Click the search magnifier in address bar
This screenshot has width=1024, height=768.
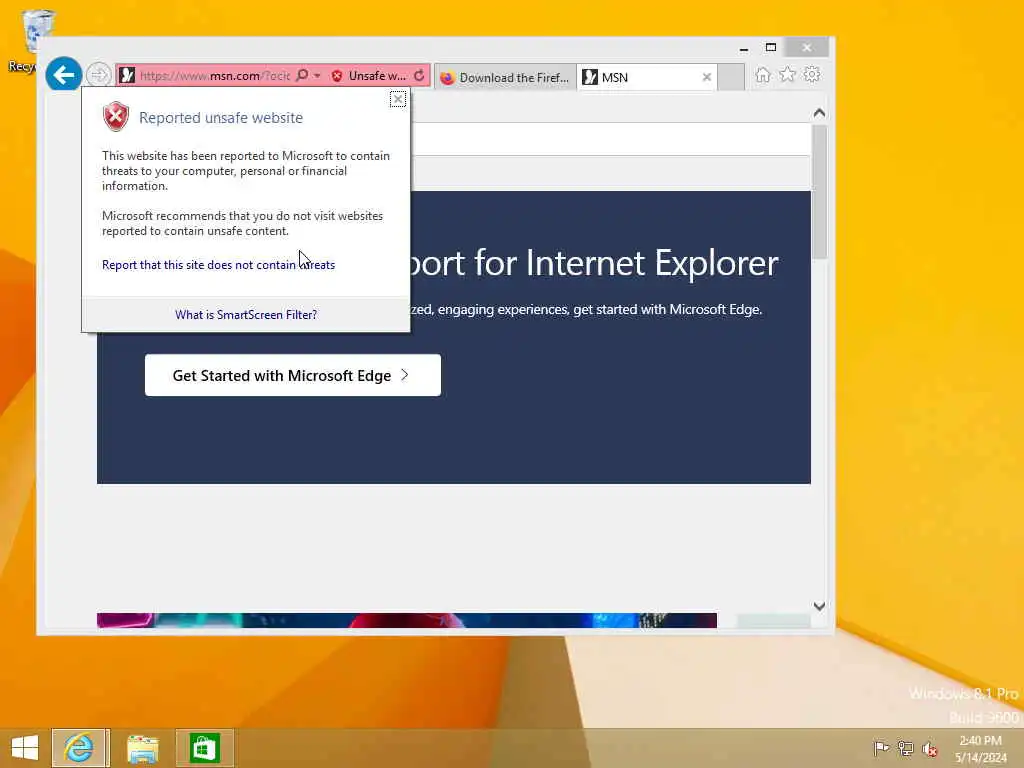(x=302, y=76)
